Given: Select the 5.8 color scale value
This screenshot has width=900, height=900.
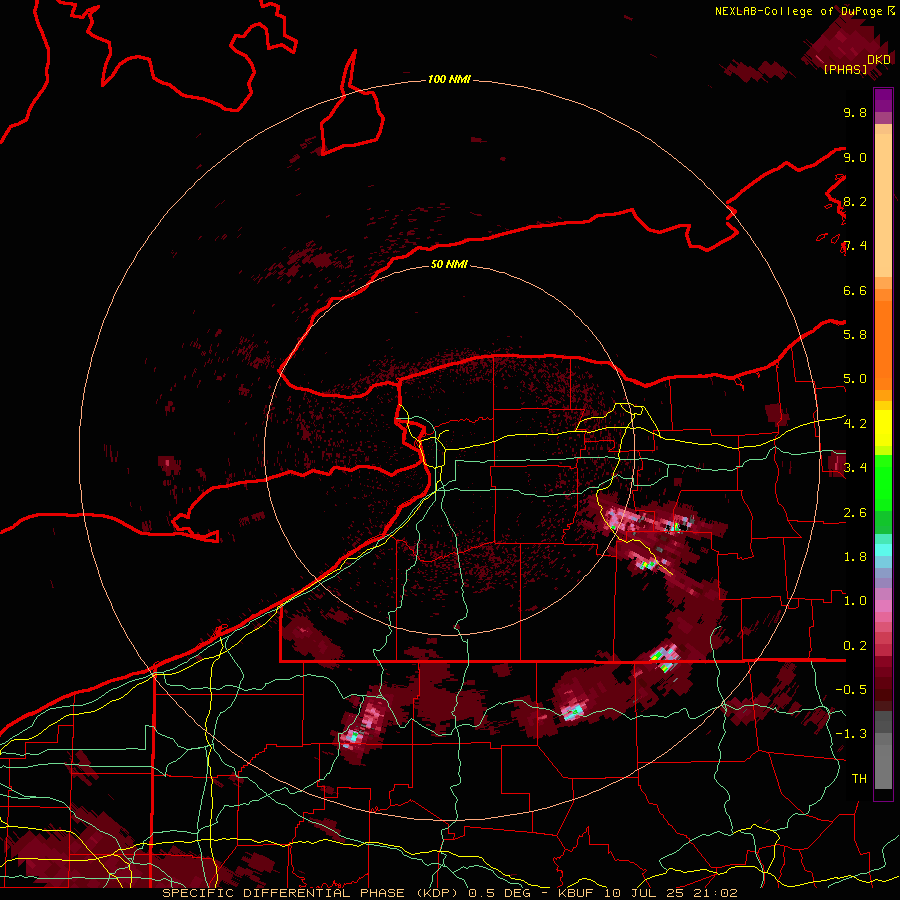Looking at the screenshot, I should pyautogui.click(x=855, y=334).
